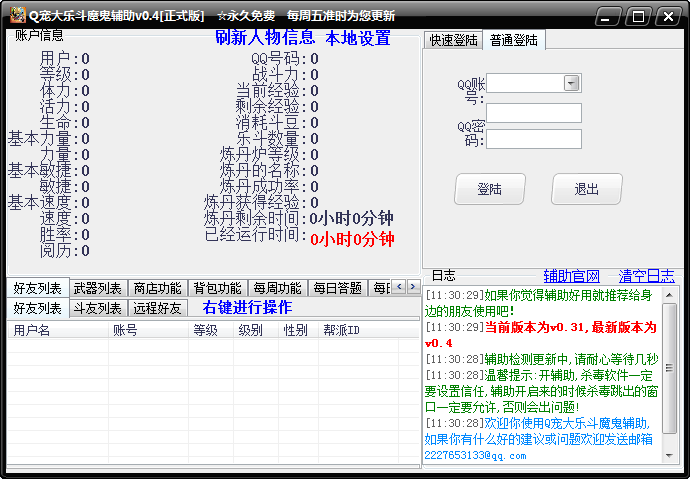
Task: Click 刷新人物信息 to refresh character info
Action: [265, 38]
